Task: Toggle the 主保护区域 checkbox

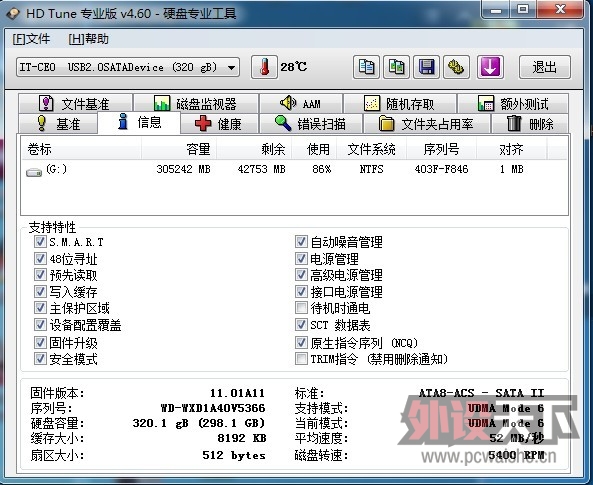Action: click(x=40, y=308)
